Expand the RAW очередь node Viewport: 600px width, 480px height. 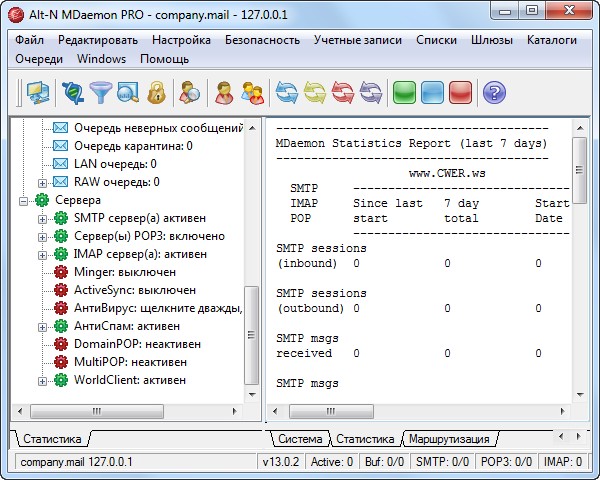[43, 182]
